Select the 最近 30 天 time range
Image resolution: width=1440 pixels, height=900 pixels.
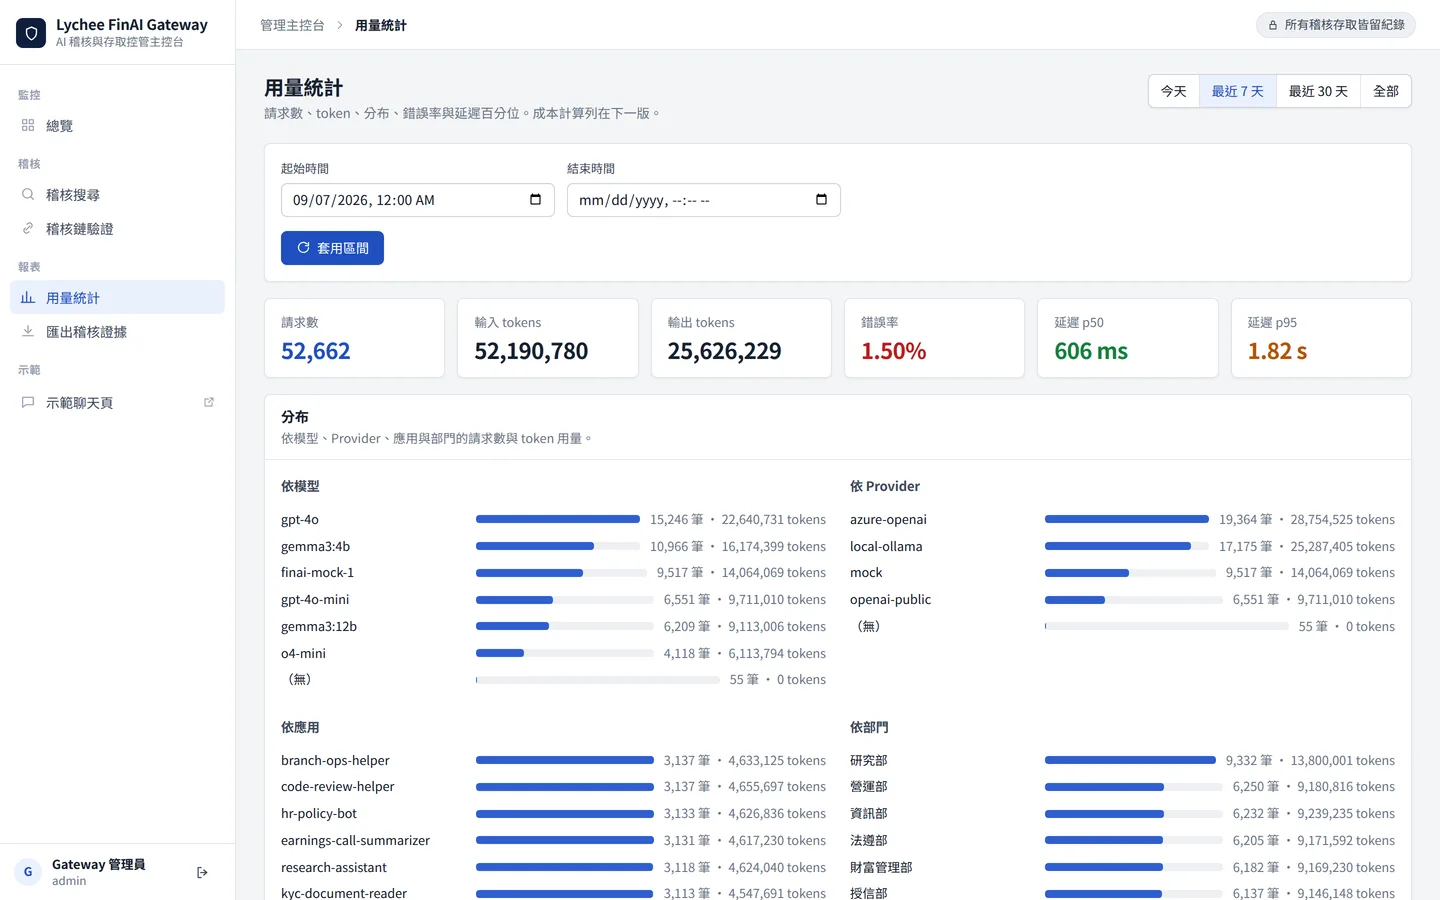coord(1318,91)
